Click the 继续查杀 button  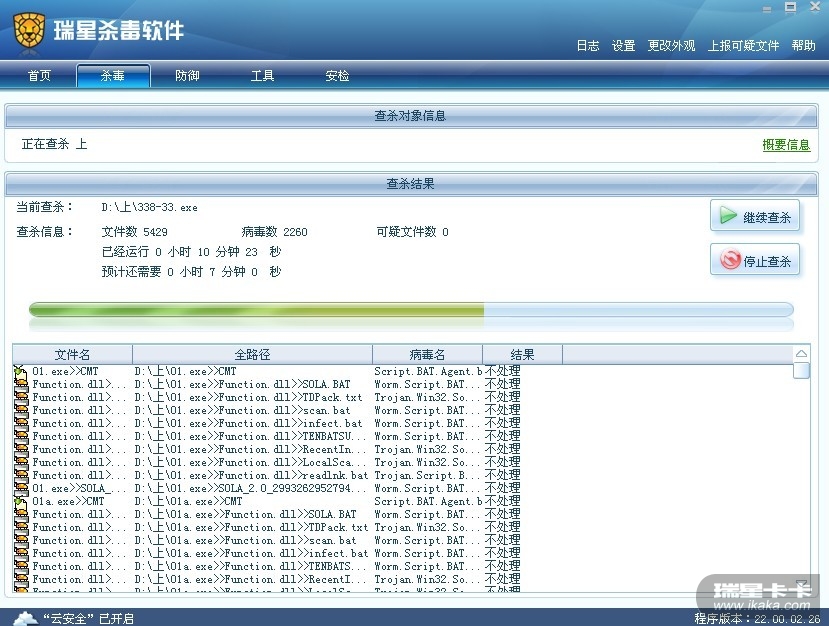click(754, 216)
